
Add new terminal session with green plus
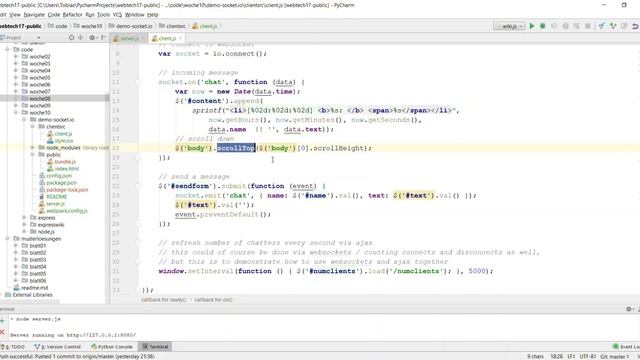pyautogui.click(x=2, y=321)
